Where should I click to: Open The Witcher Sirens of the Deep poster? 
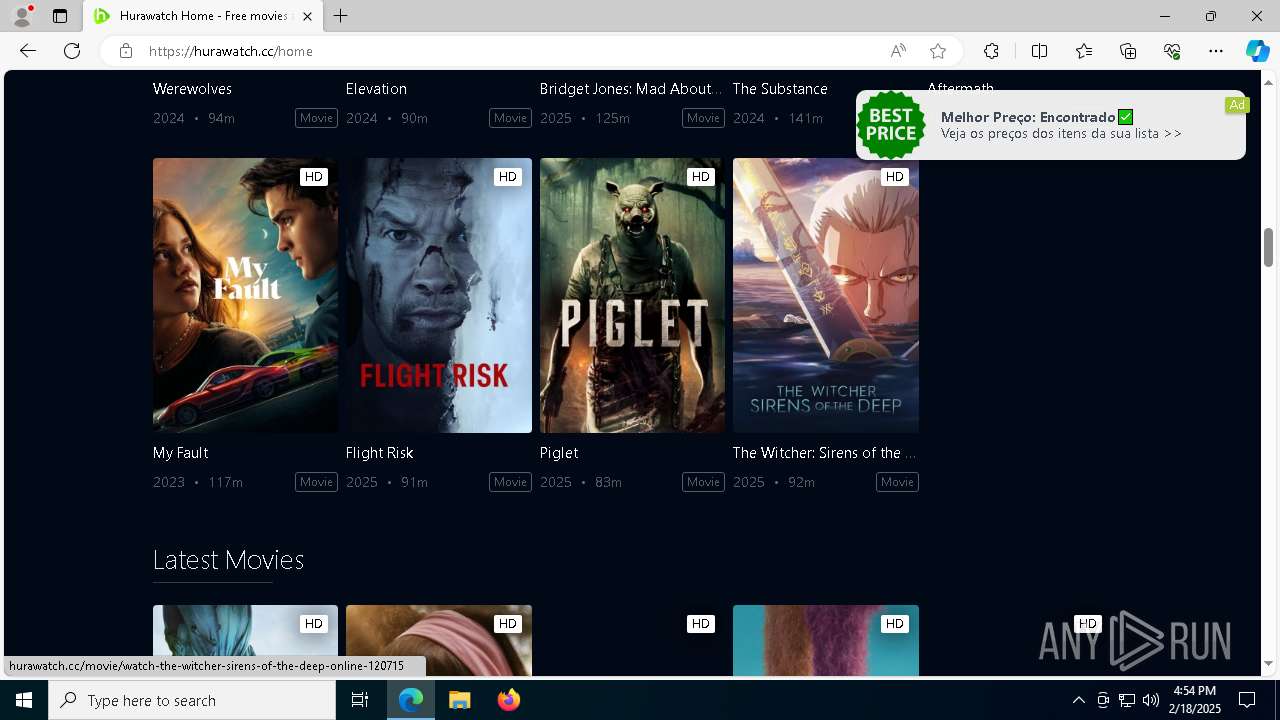tap(826, 295)
